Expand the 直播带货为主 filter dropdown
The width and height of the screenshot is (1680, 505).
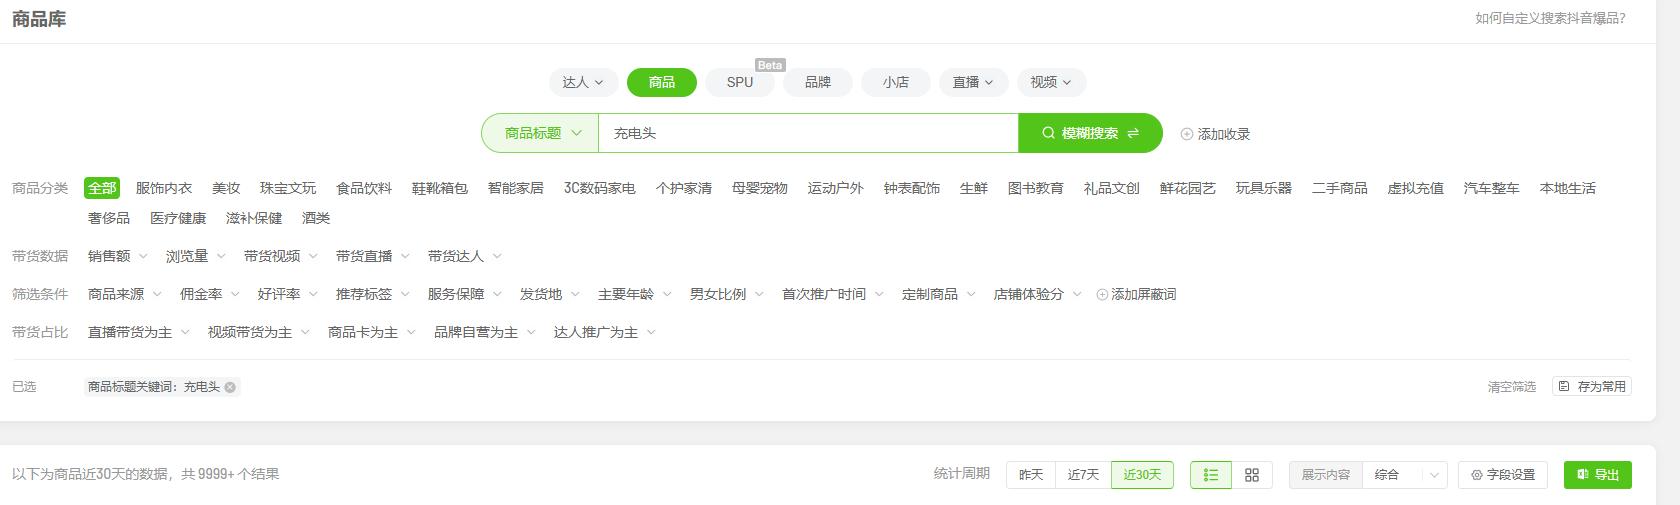138,332
